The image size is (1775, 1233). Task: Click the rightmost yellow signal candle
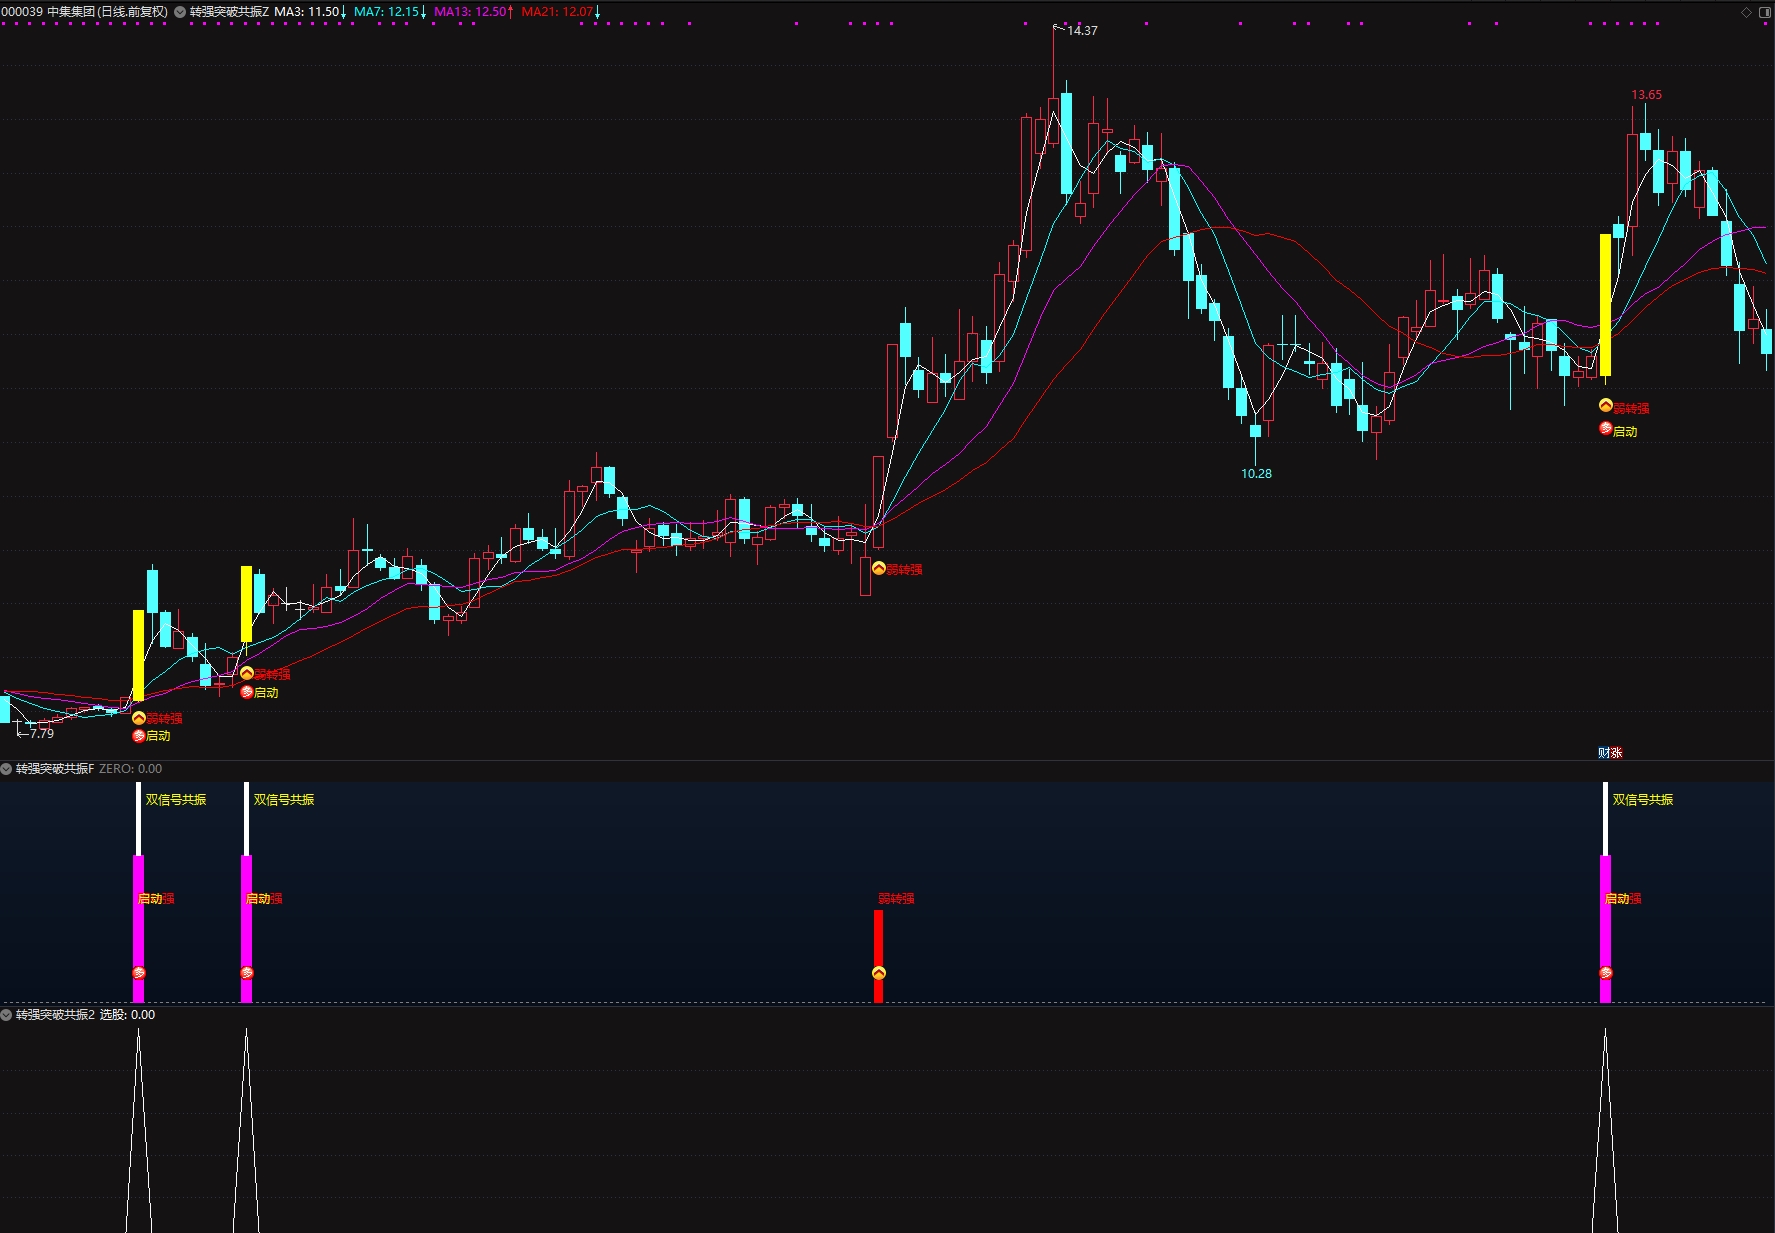1606,305
